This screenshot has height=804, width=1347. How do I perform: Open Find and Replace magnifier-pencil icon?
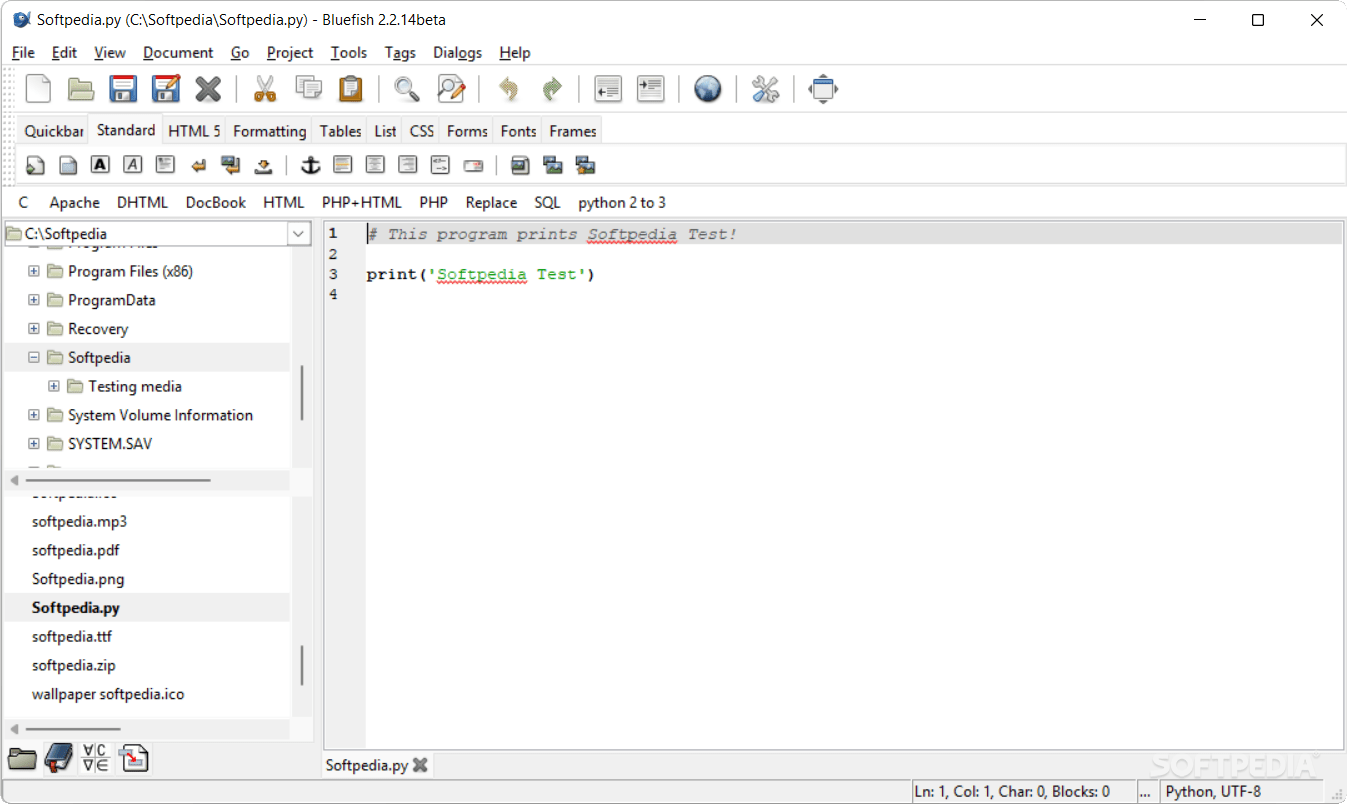point(451,89)
